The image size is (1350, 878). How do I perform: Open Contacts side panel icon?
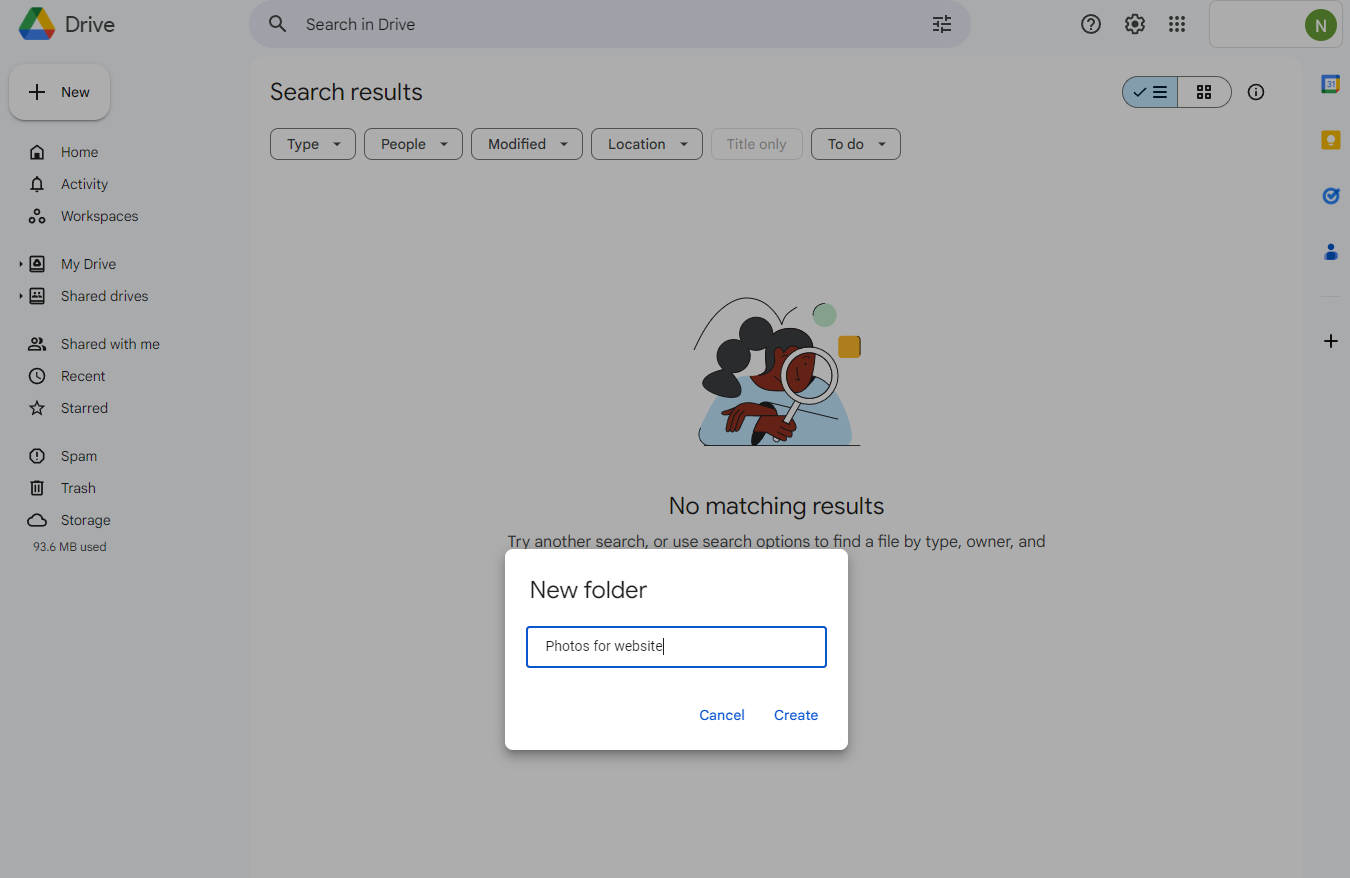tap(1330, 252)
